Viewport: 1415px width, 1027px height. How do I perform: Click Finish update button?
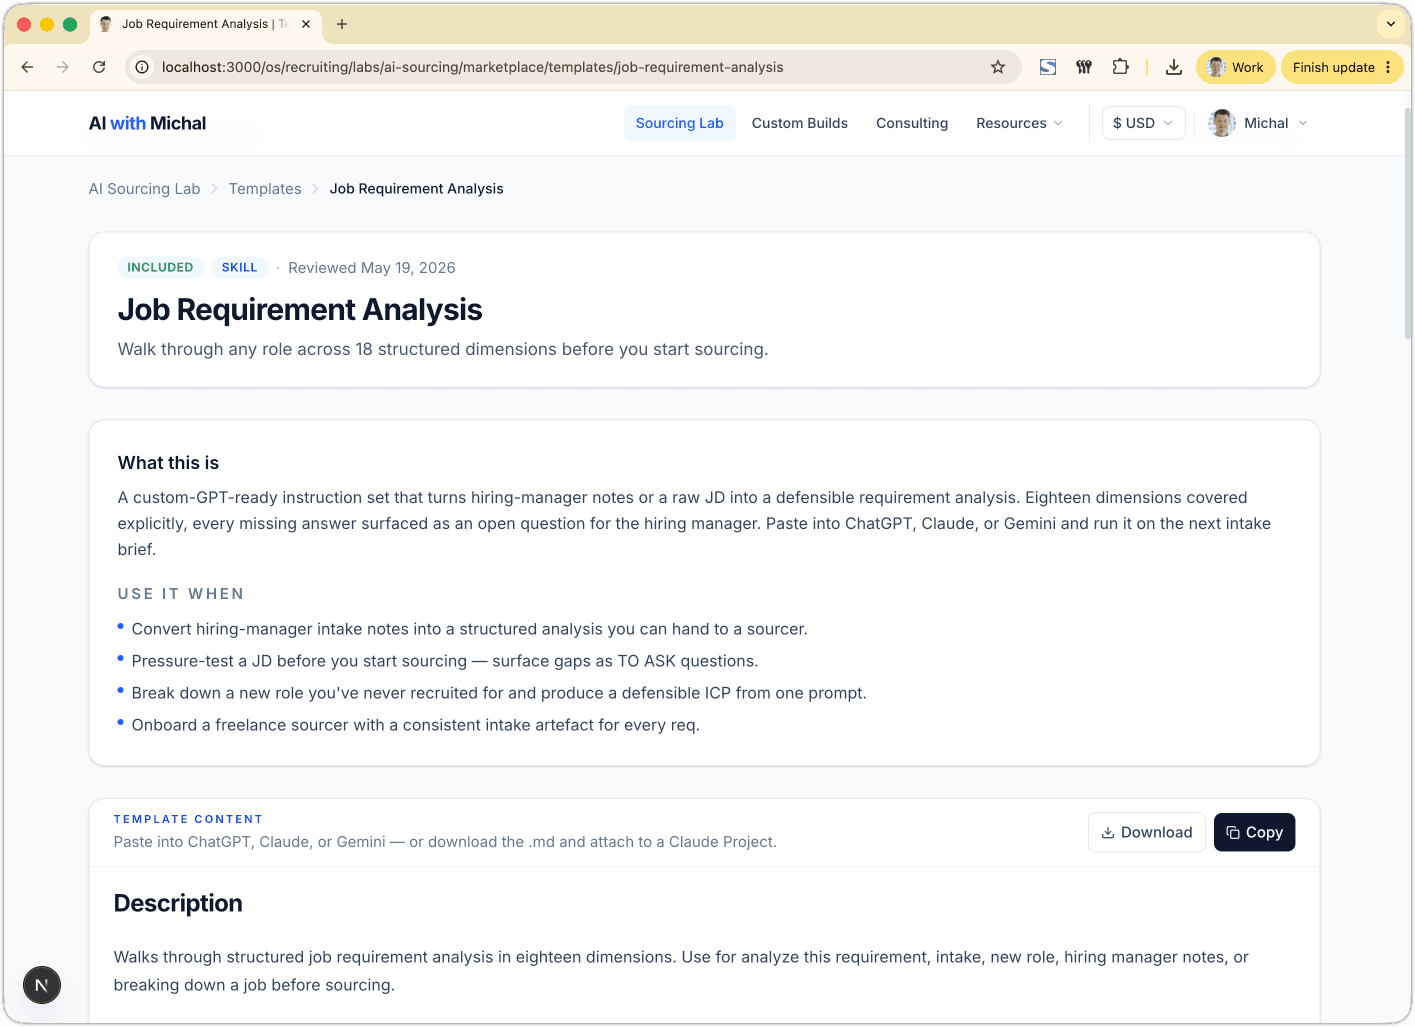1334,67
